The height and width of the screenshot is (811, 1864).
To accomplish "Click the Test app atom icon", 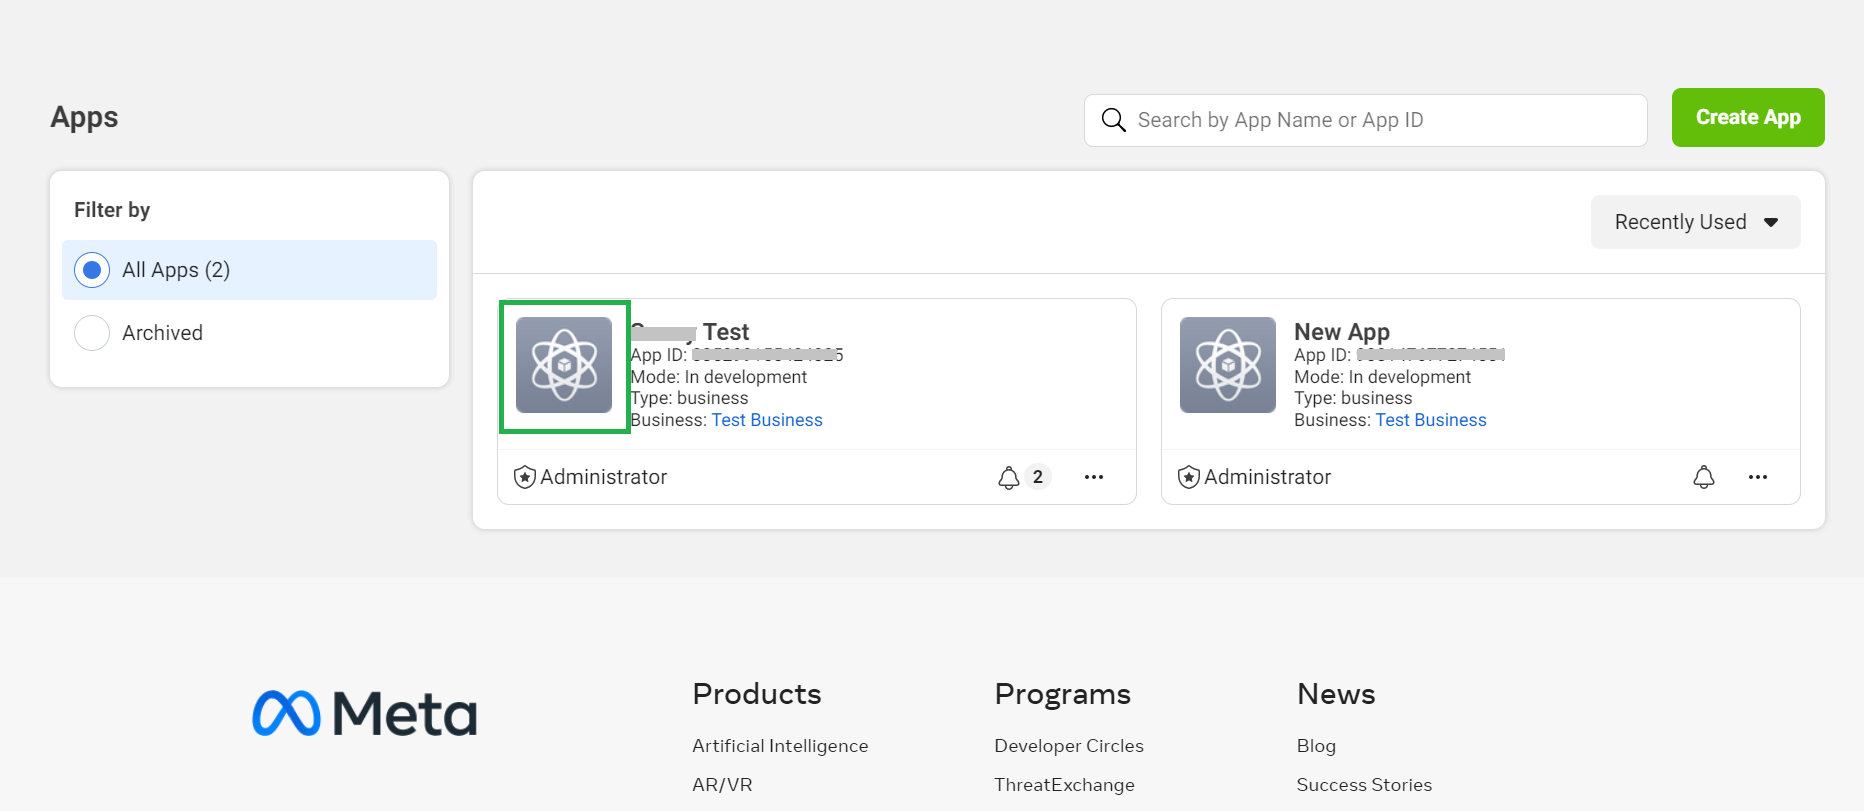I will pos(564,365).
